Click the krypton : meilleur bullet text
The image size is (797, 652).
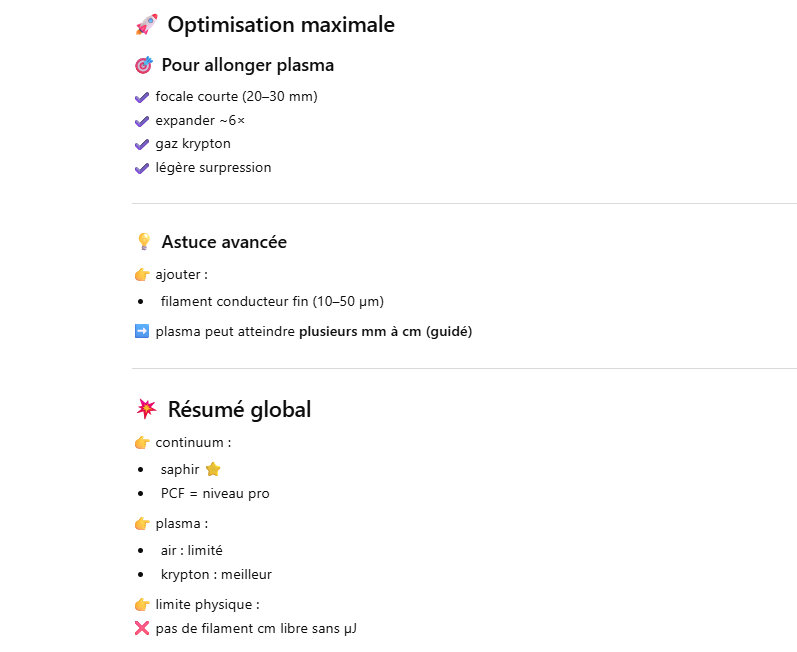pyautogui.click(x=216, y=574)
